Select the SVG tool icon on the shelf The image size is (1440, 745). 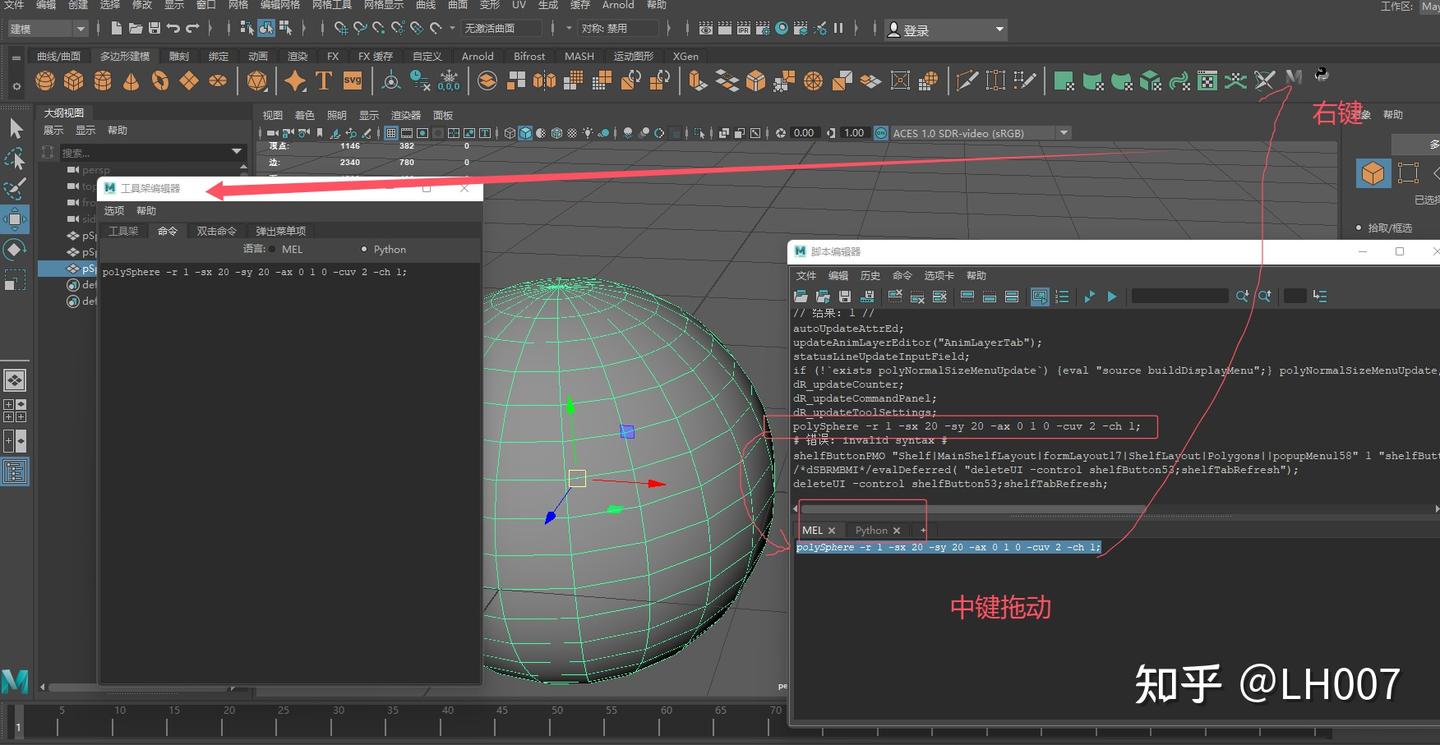(352, 79)
